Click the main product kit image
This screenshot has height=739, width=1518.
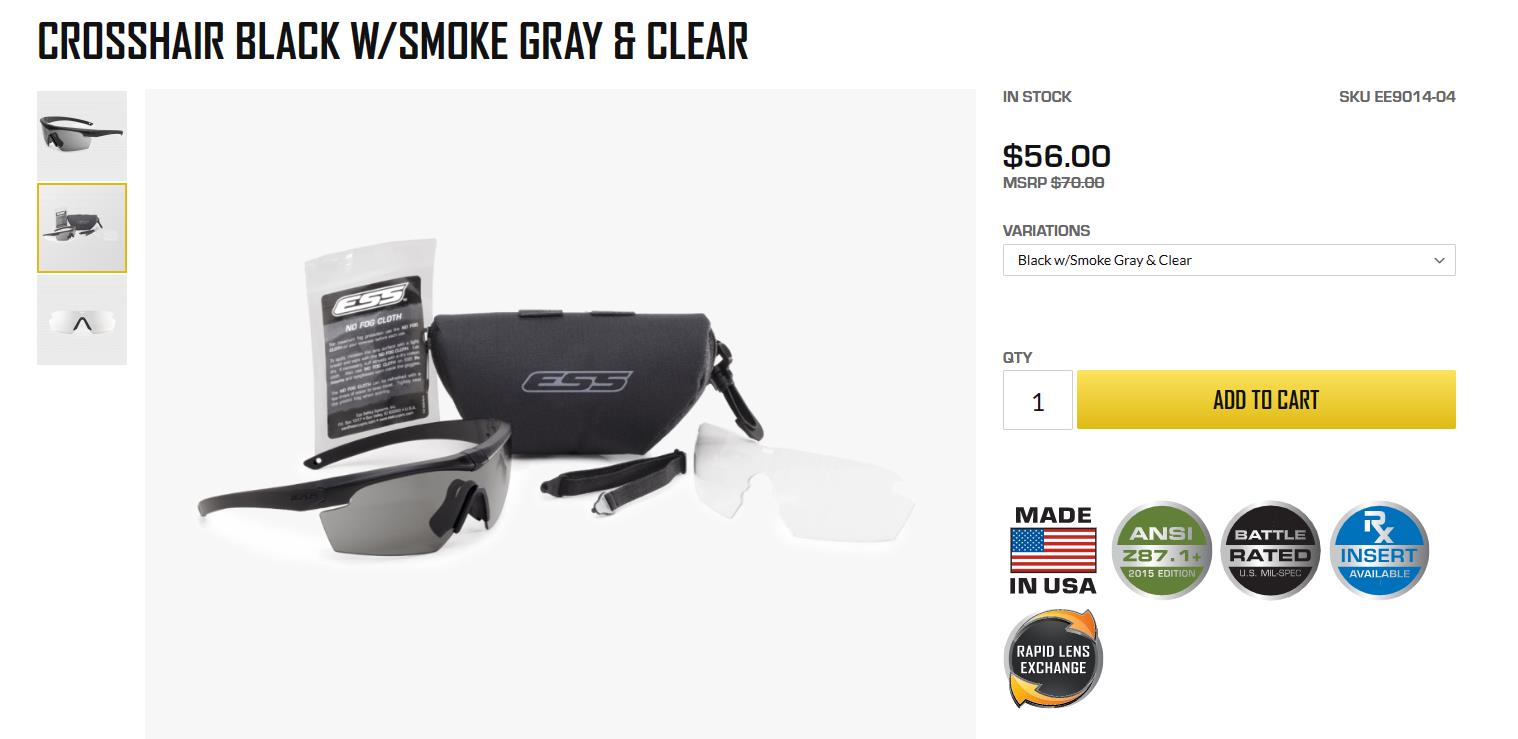[x=560, y=414]
